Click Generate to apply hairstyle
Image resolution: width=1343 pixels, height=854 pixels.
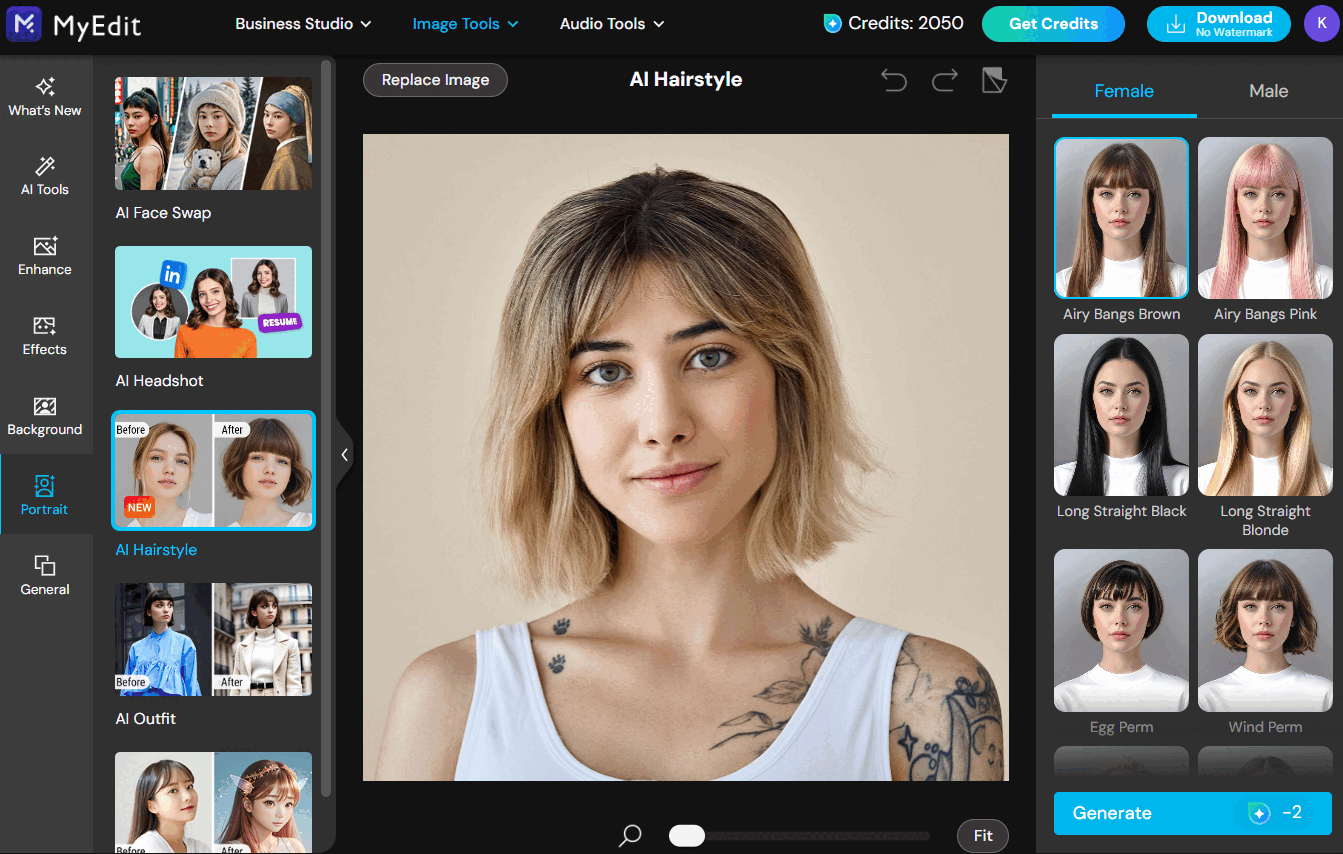[1192, 813]
